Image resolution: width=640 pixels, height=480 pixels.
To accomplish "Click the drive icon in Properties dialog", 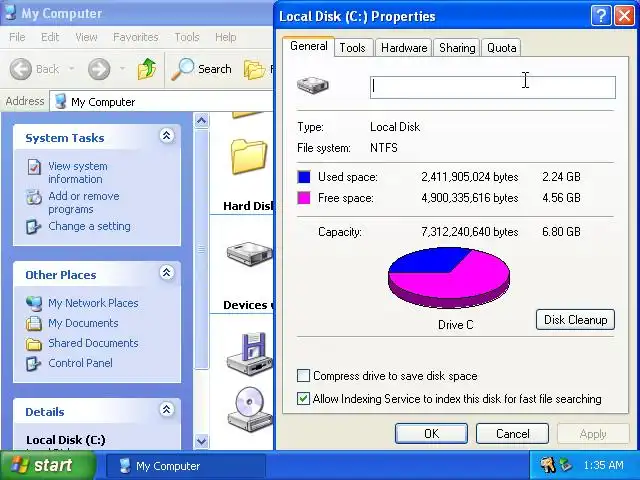I will click(x=313, y=85).
